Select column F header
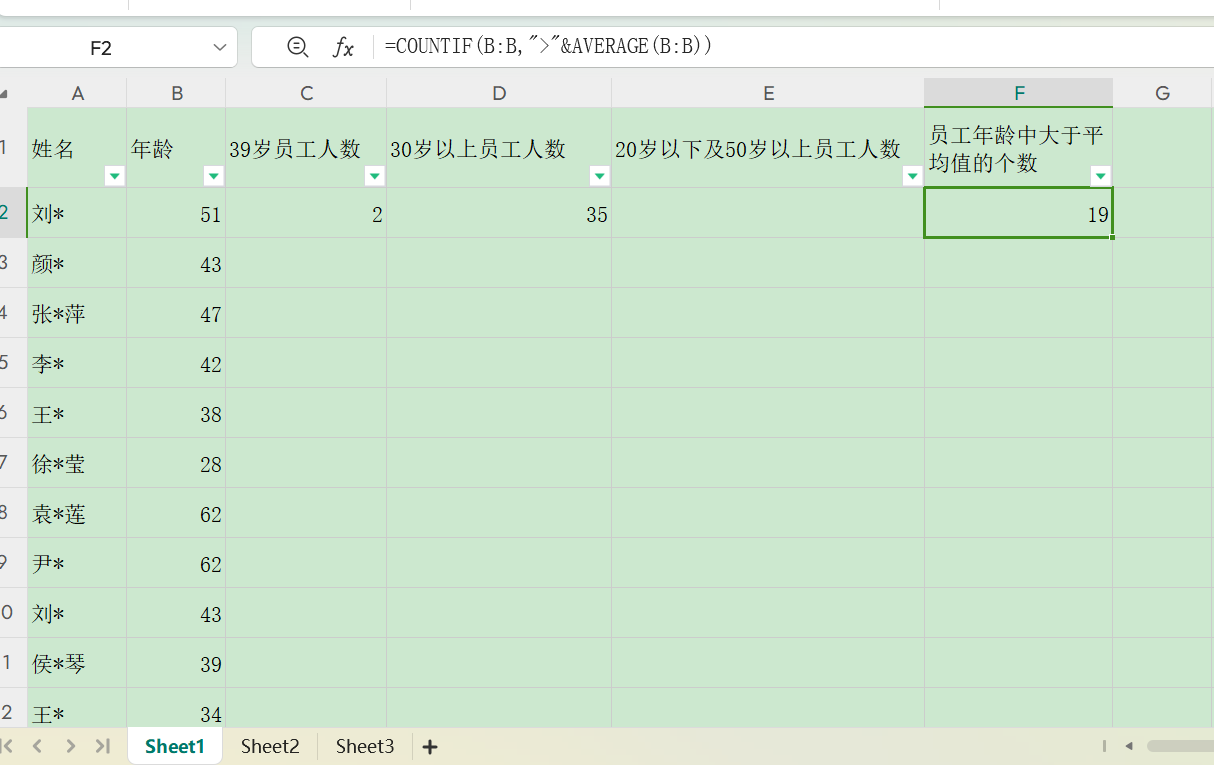Image resolution: width=1214 pixels, height=765 pixels. click(x=1019, y=93)
